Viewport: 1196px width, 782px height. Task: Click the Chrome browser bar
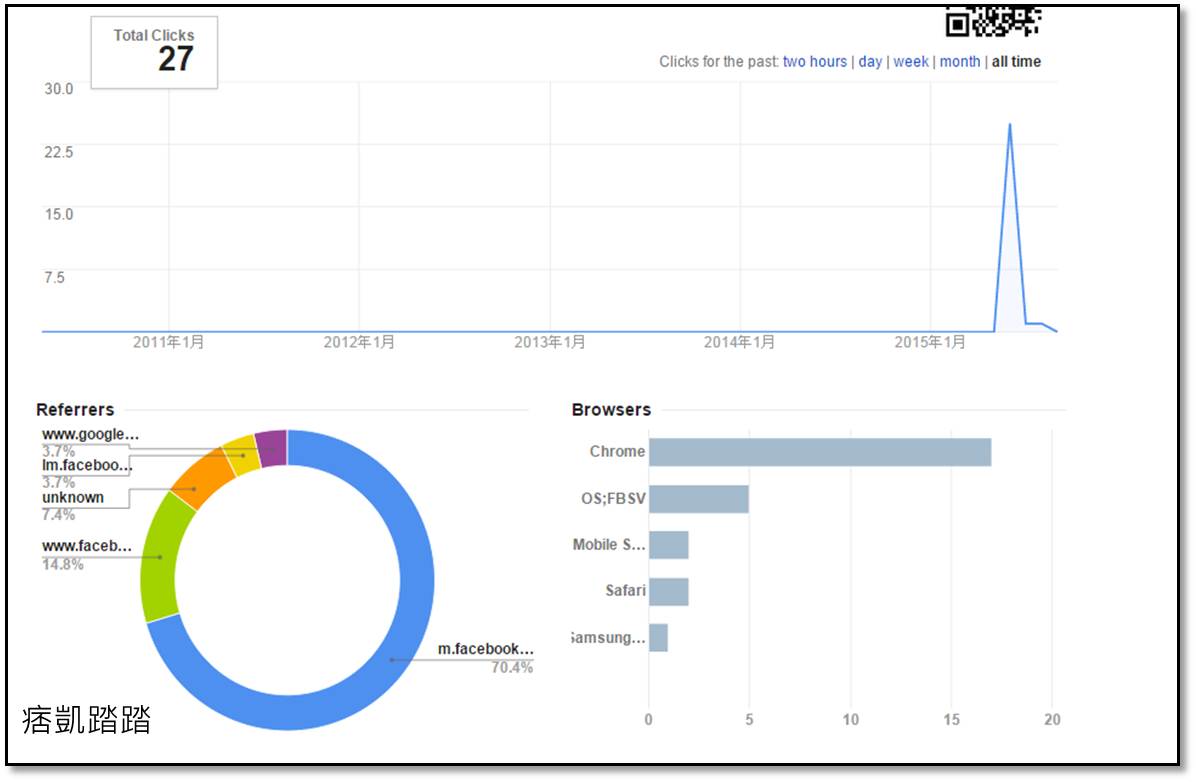click(x=820, y=452)
